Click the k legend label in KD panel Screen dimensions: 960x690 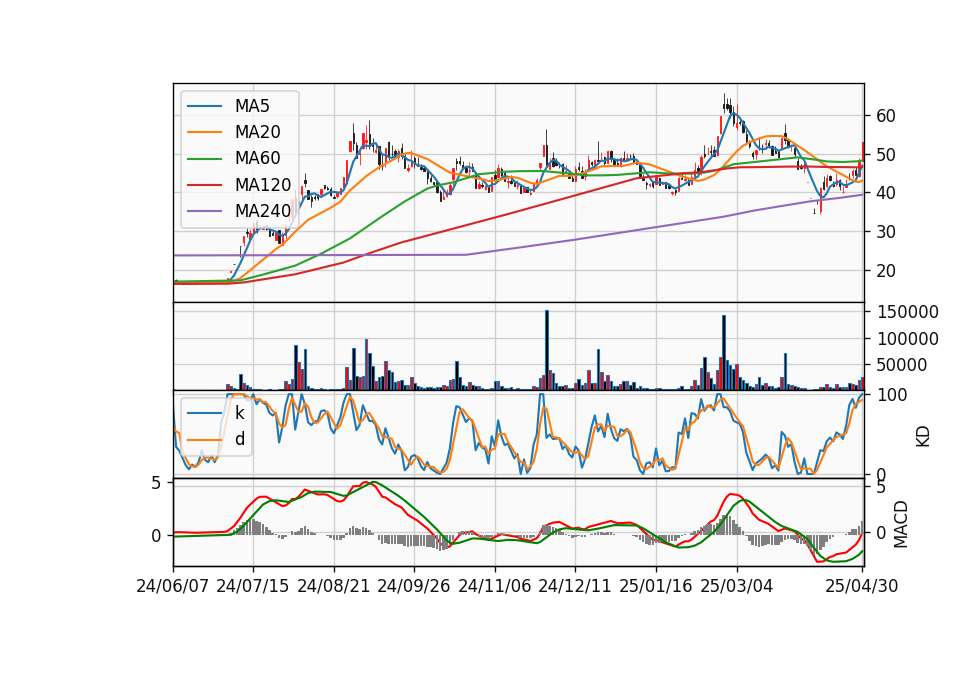[x=239, y=413]
